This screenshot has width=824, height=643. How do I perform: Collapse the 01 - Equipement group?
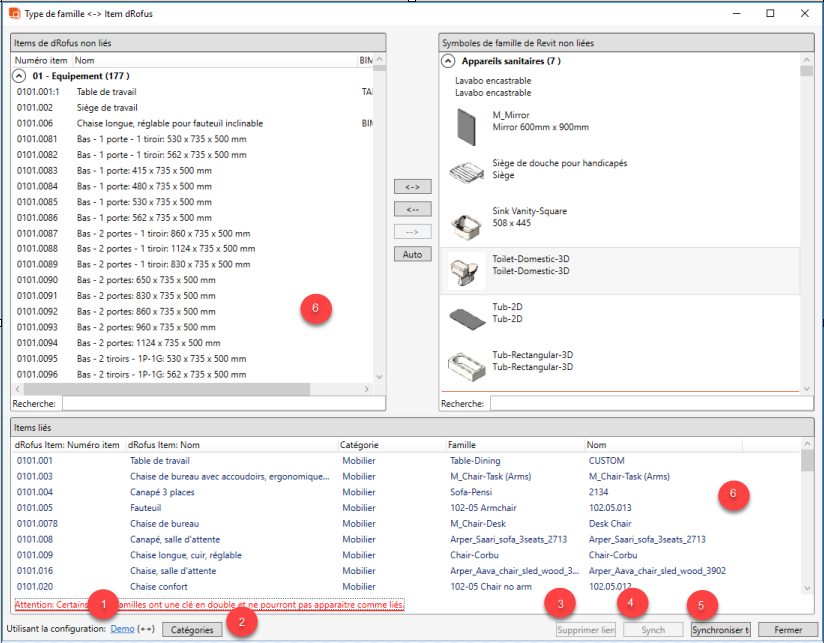[19, 76]
